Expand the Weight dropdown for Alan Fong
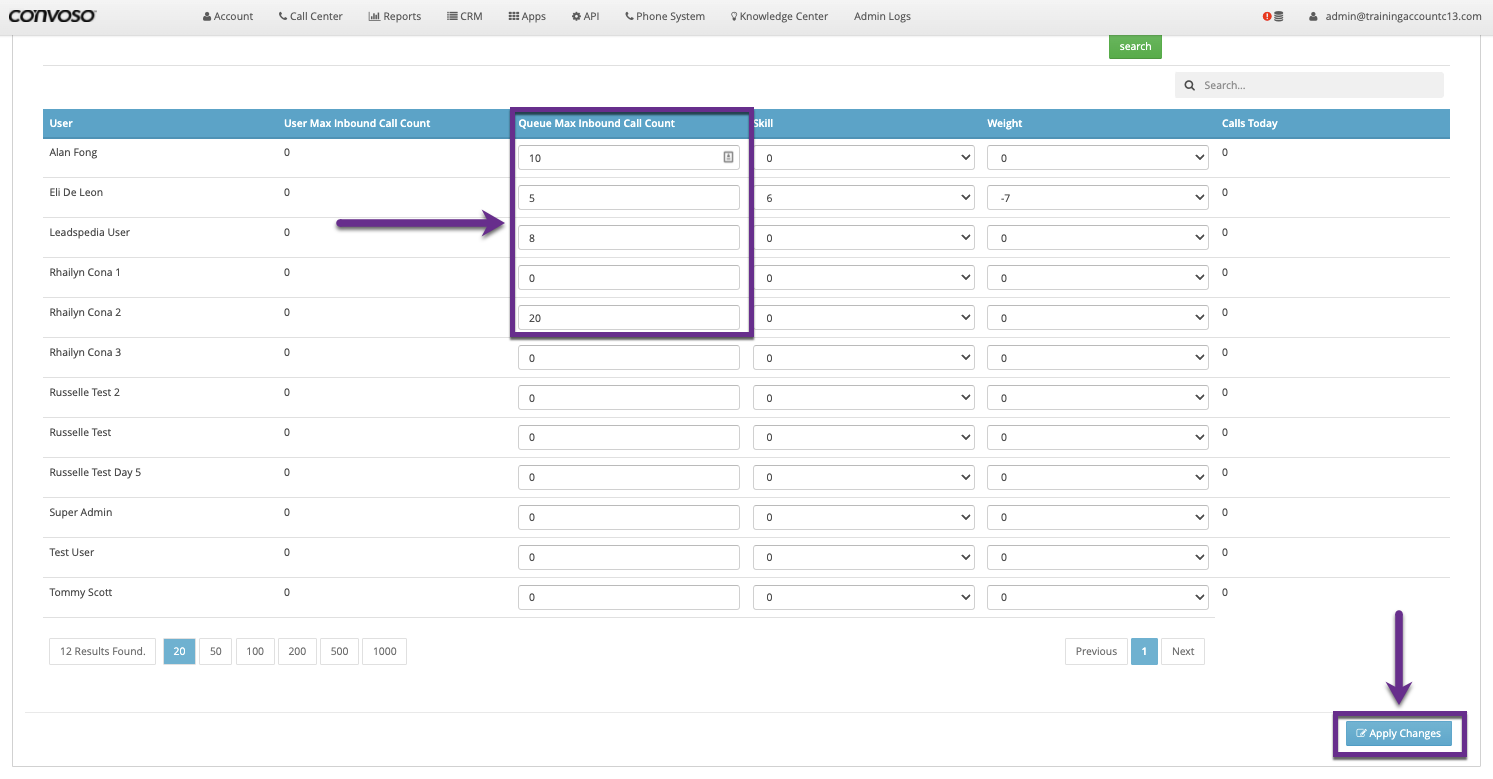The width and height of the screenshot is (1493, 779). (1097, 158)
